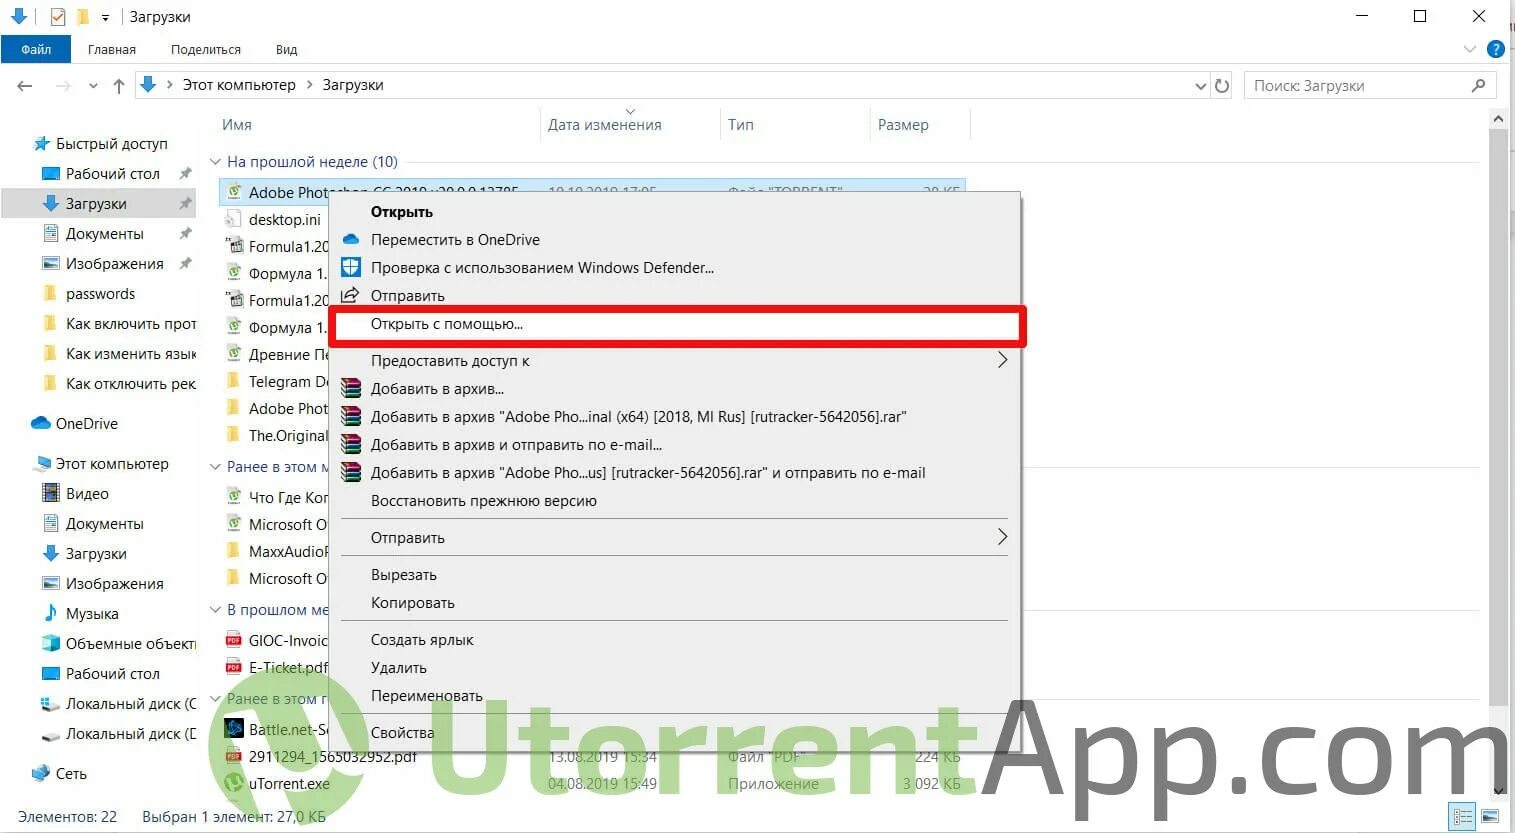
Task: Select Рабочий стол under quick access
Action: pyautogui.click(x=112, y=174)
